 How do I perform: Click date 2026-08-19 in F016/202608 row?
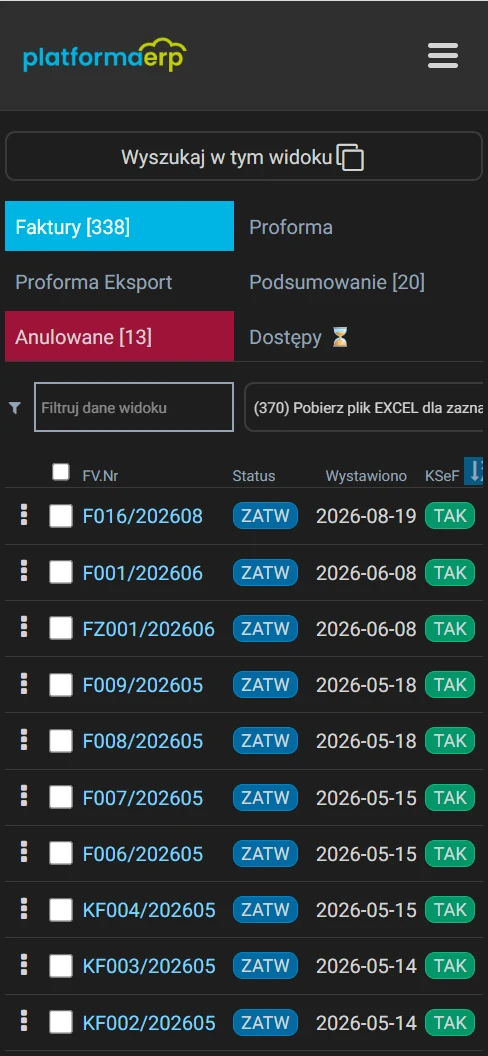click(x=366, y=517)
